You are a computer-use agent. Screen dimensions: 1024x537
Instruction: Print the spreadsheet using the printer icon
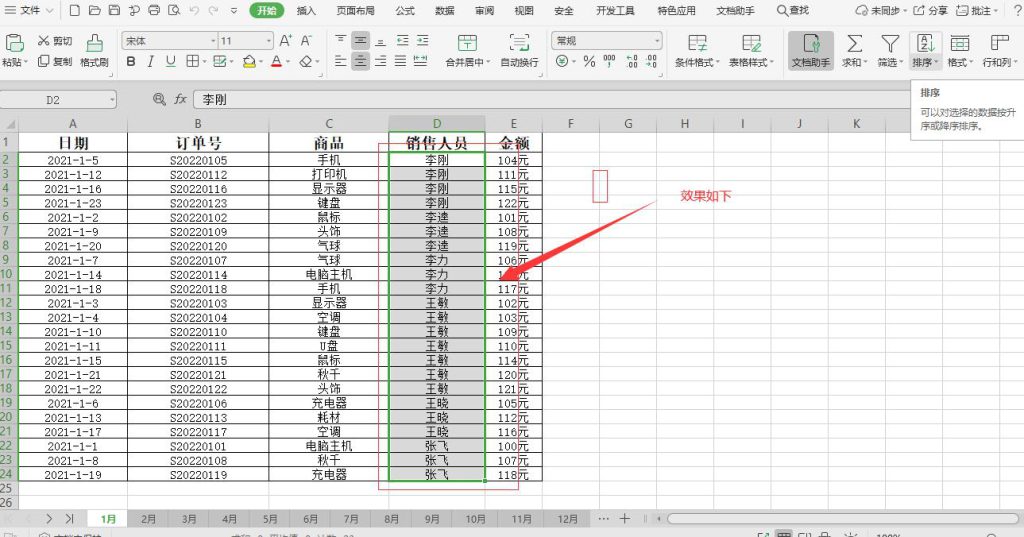(x=154, y=10)
